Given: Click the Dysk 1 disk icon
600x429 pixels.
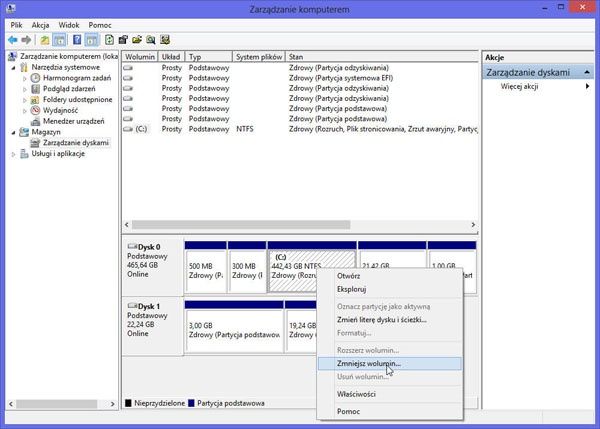Looking at the screenshot, I should 132,306.
